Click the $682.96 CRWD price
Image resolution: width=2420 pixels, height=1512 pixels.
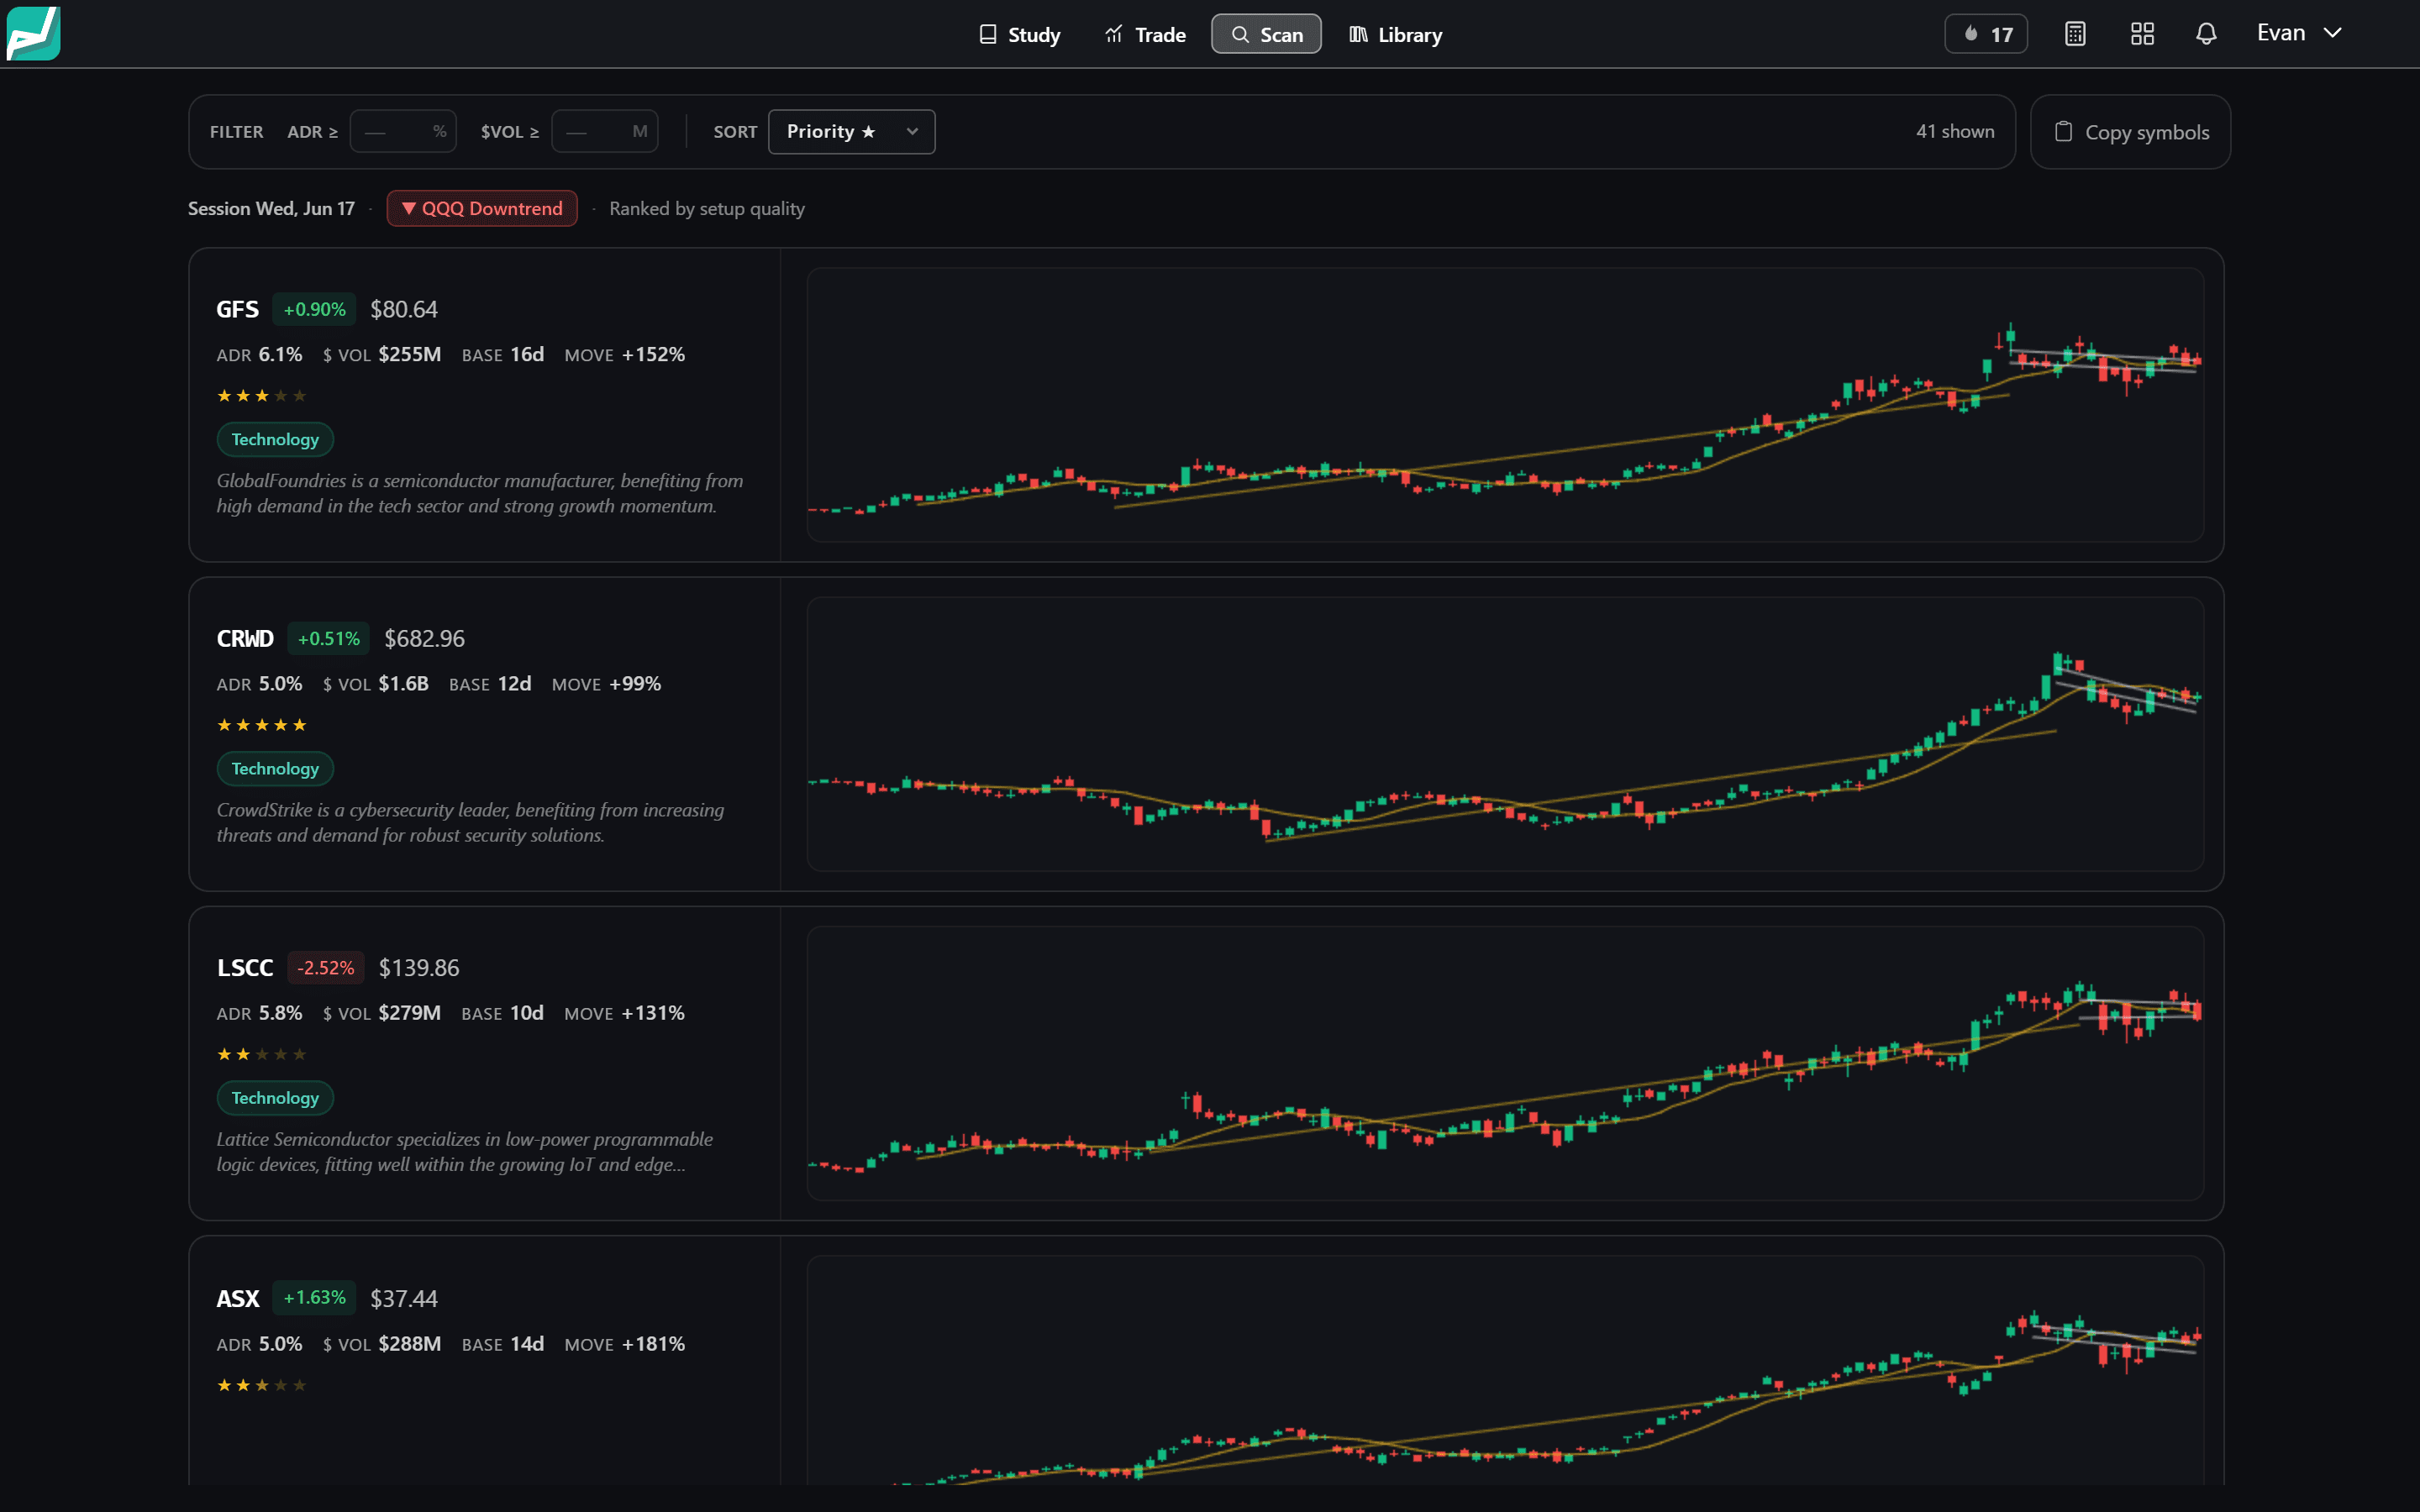coord(424,638)
